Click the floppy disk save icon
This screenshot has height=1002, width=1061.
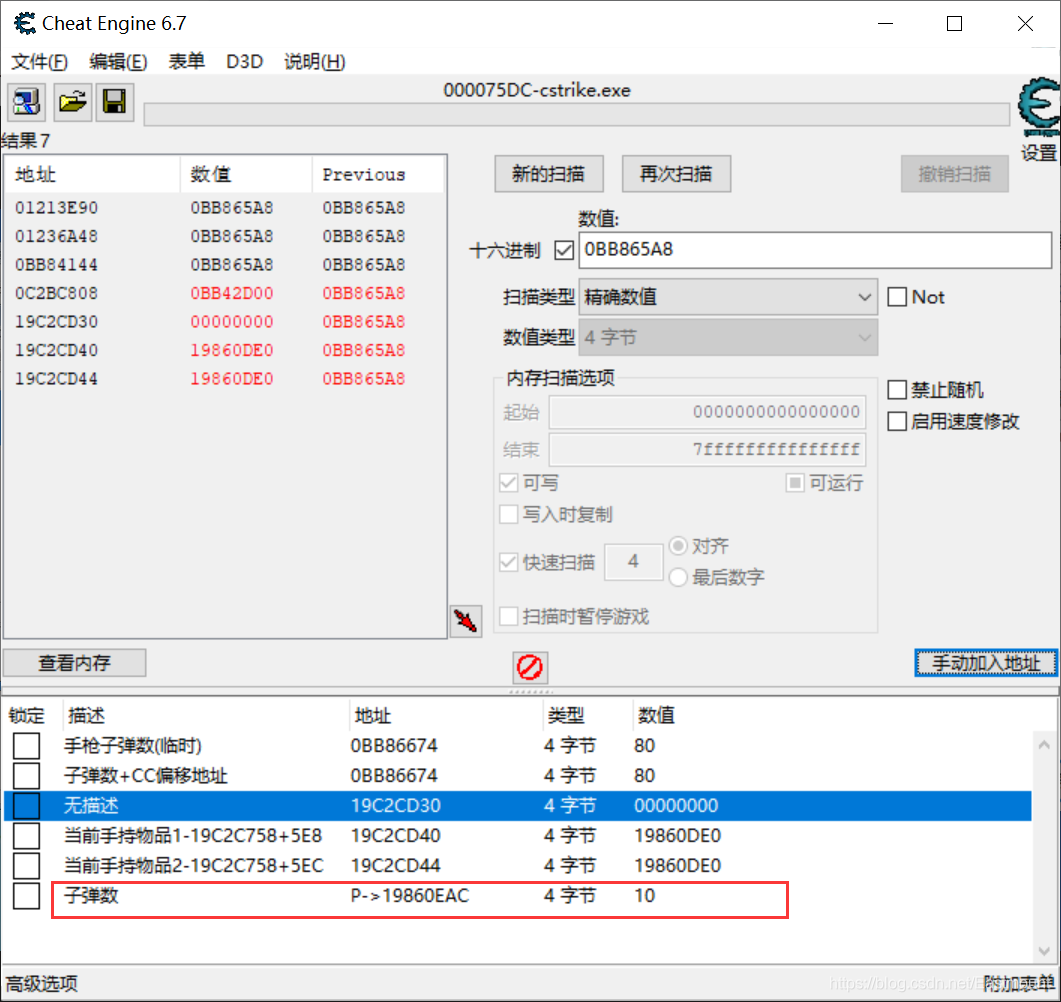114,102
